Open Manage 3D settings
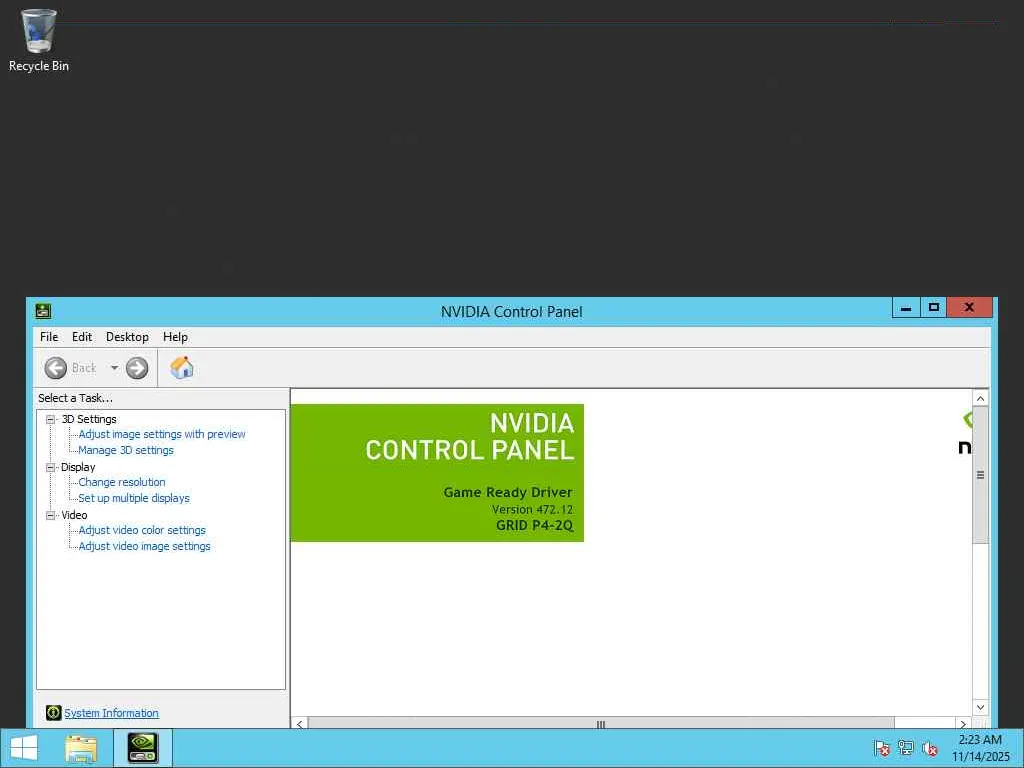The height and width of the screenshot is (768, 1024). click(x=126, y=450)
